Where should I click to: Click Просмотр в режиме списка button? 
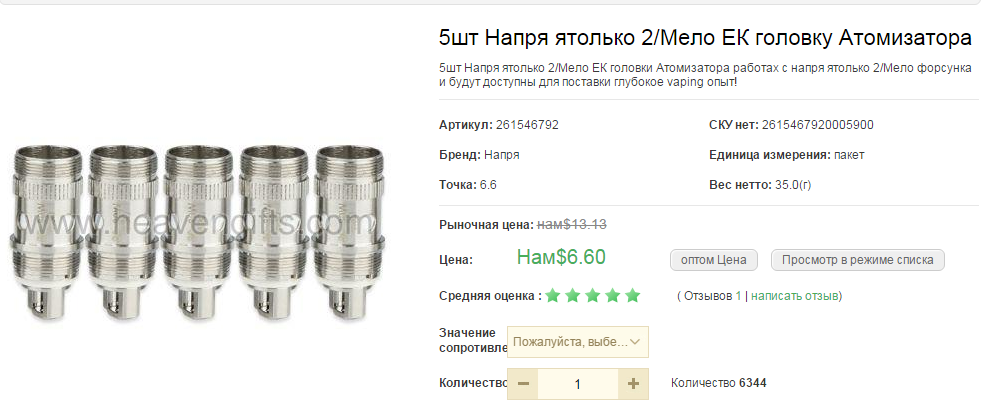[x=857, y=260]
